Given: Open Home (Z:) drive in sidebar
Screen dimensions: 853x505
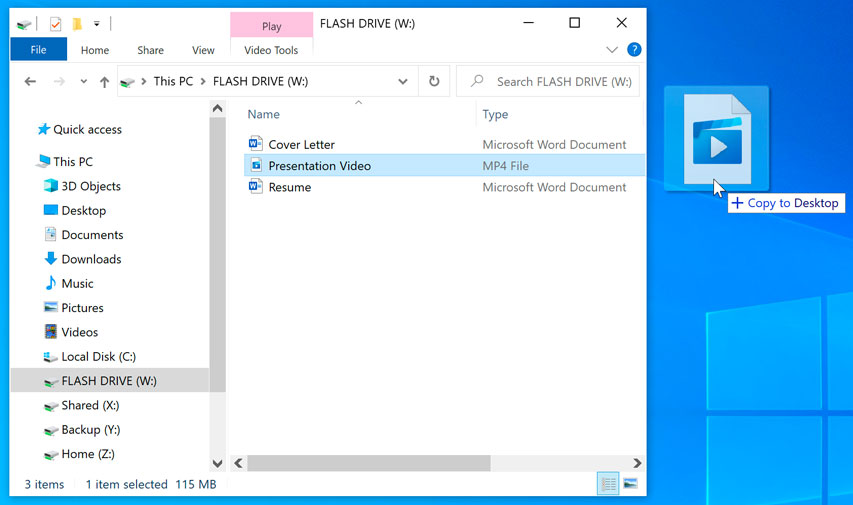Looking at the screenshot, I should pos(88,454).
